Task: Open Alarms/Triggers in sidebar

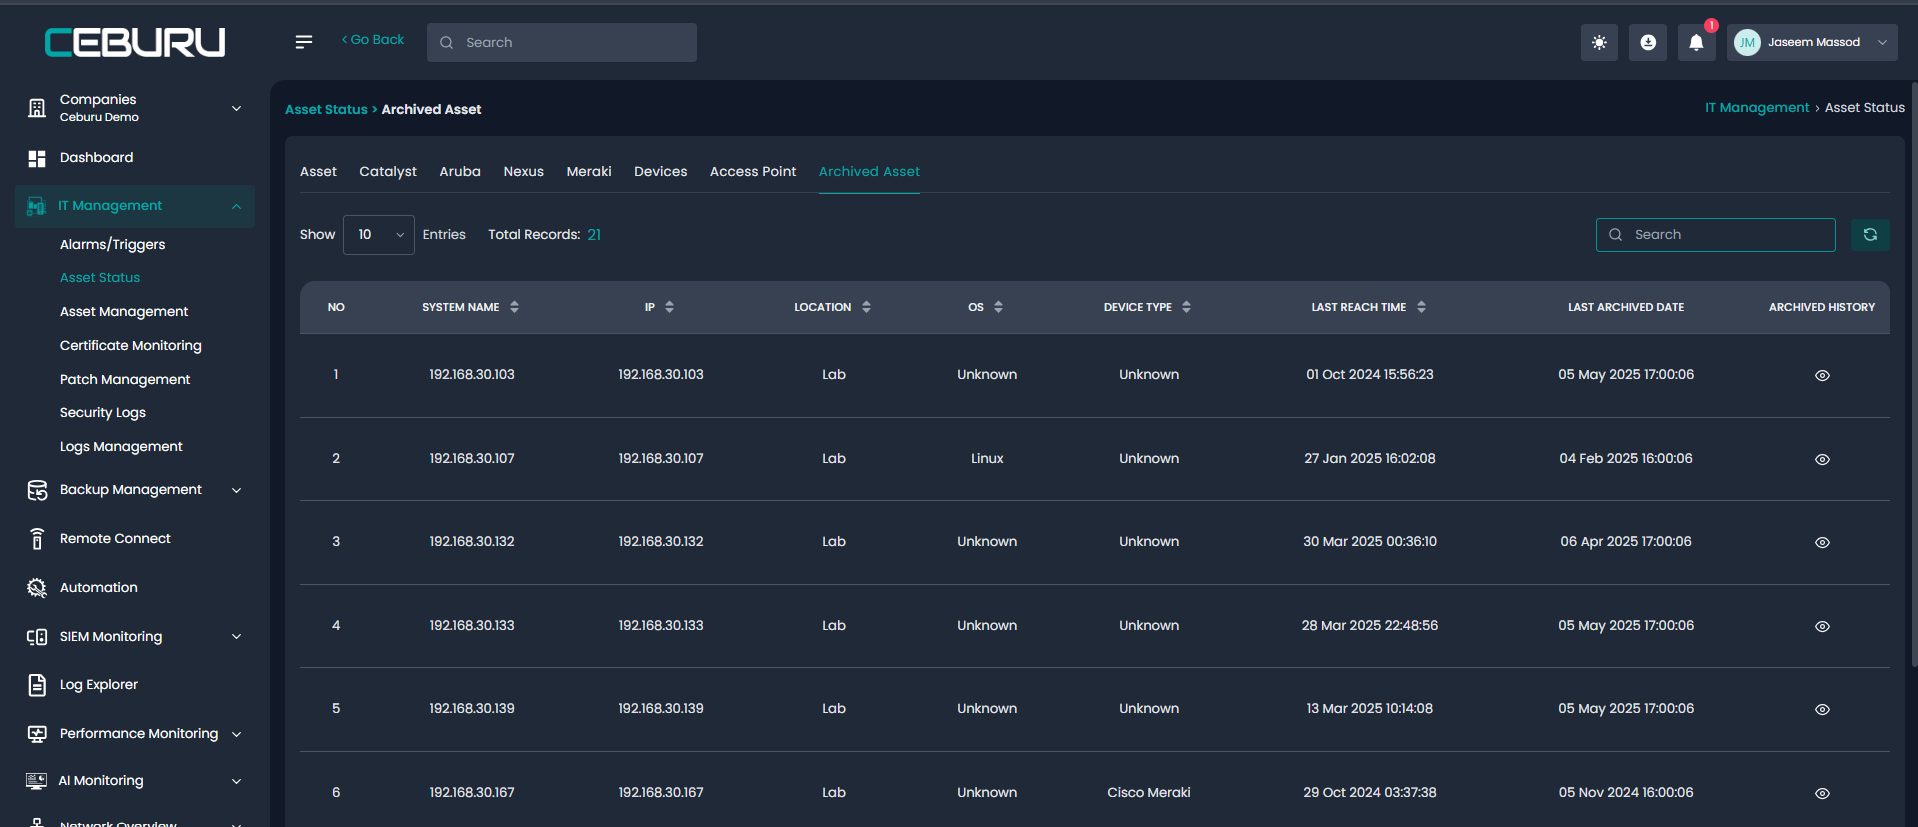Action: [112, 245]
